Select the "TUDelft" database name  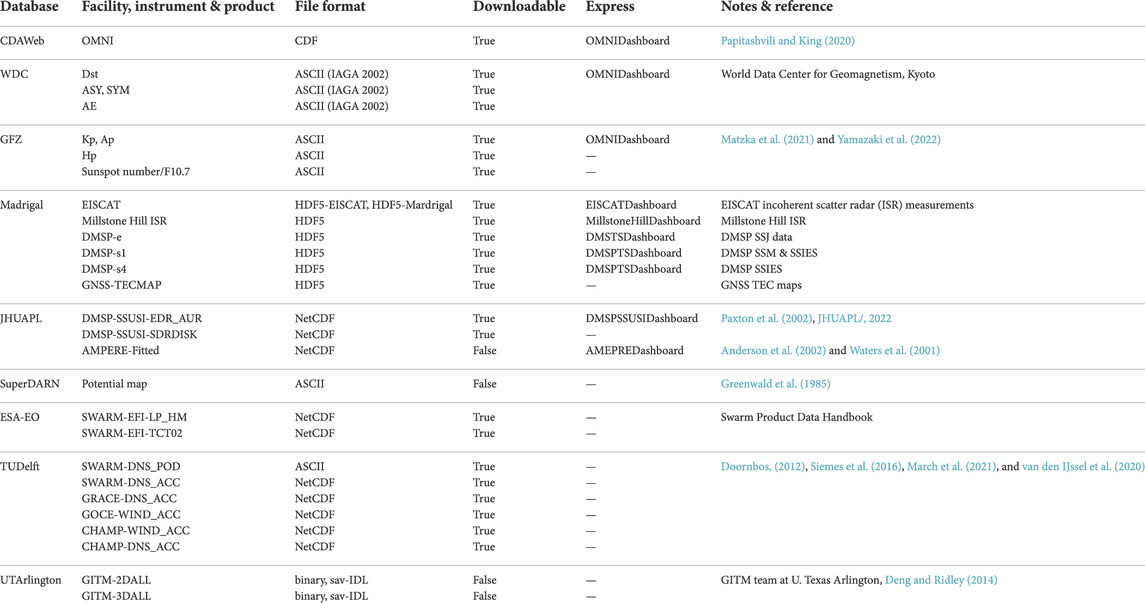(x=20, y=466)
